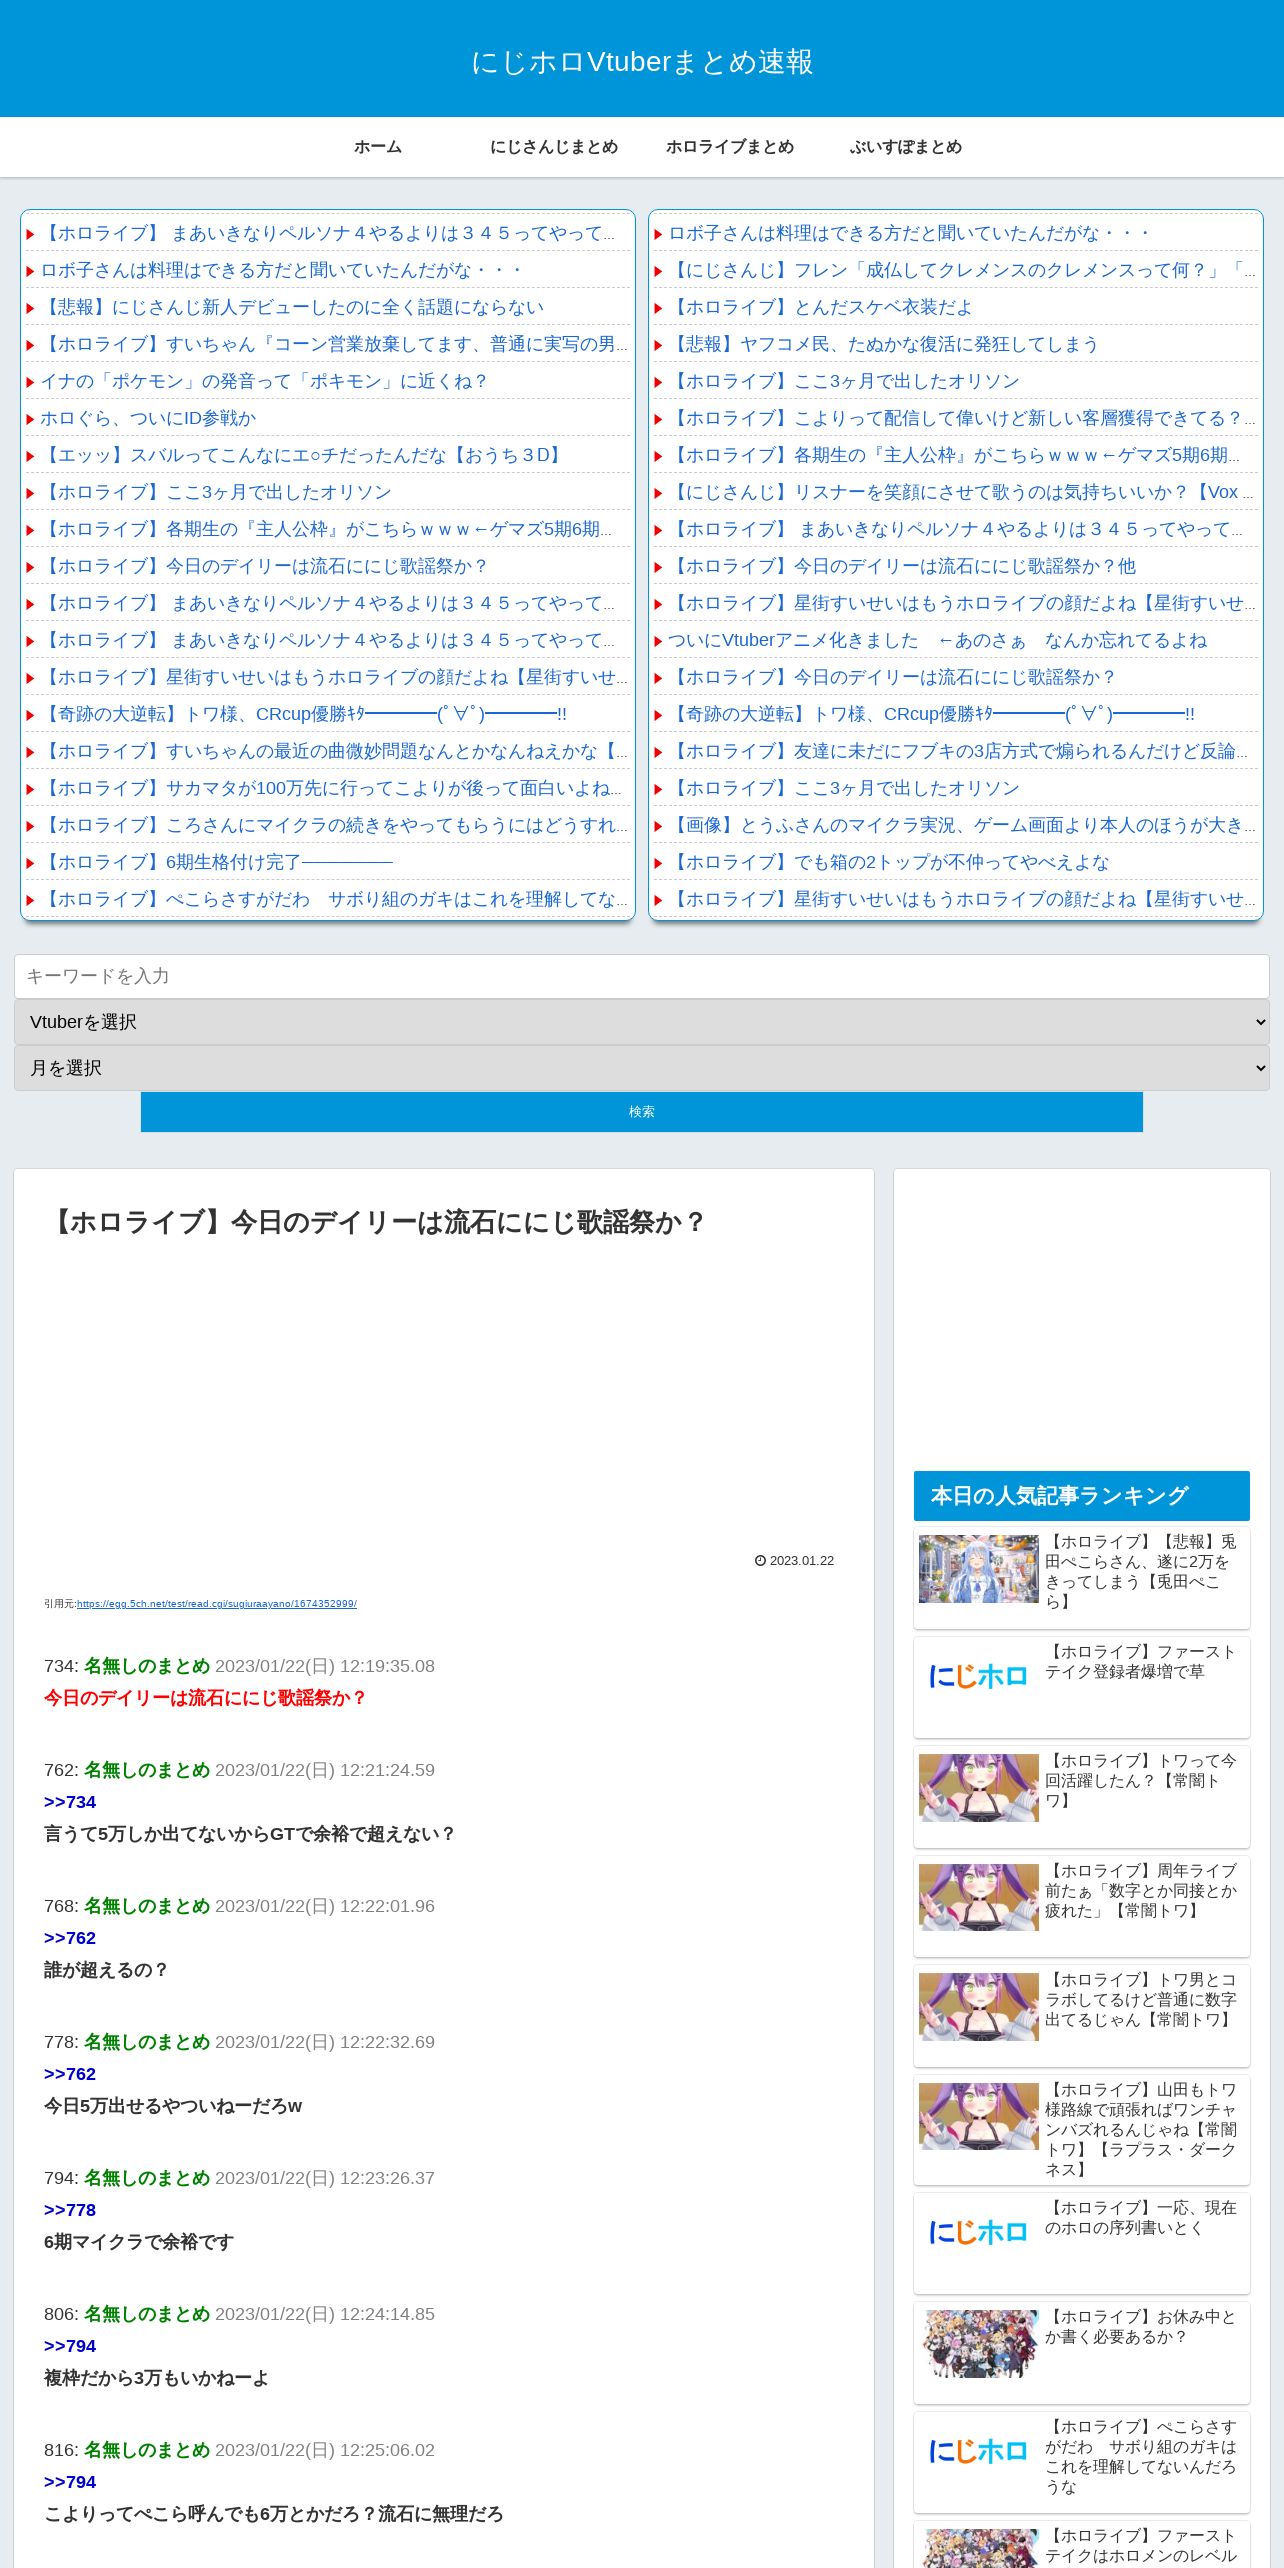Open right list link とうふさんのマイクラ実況
The height and width of the screenshot is (2568, 1284).
click(962, 825)
